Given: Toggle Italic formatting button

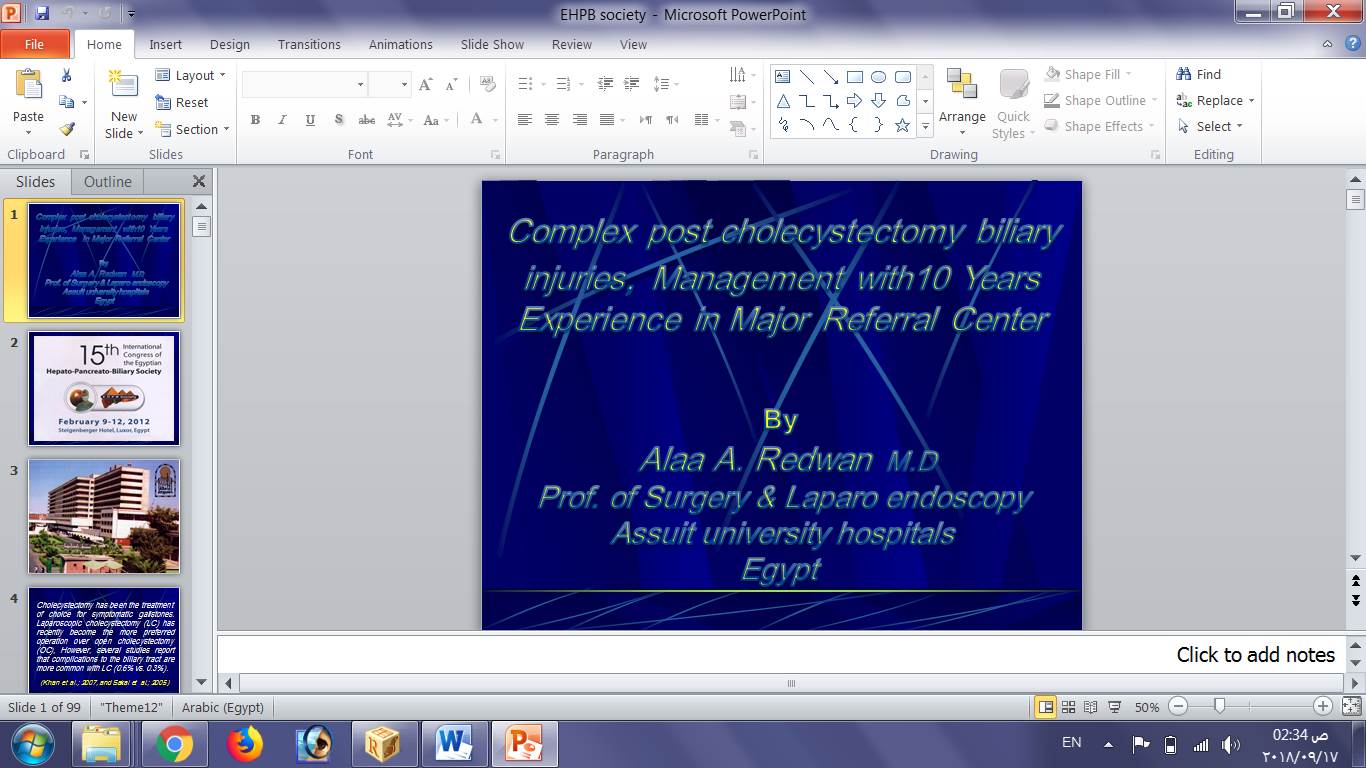Looking at the screenshot, I should tap(282, 120).
